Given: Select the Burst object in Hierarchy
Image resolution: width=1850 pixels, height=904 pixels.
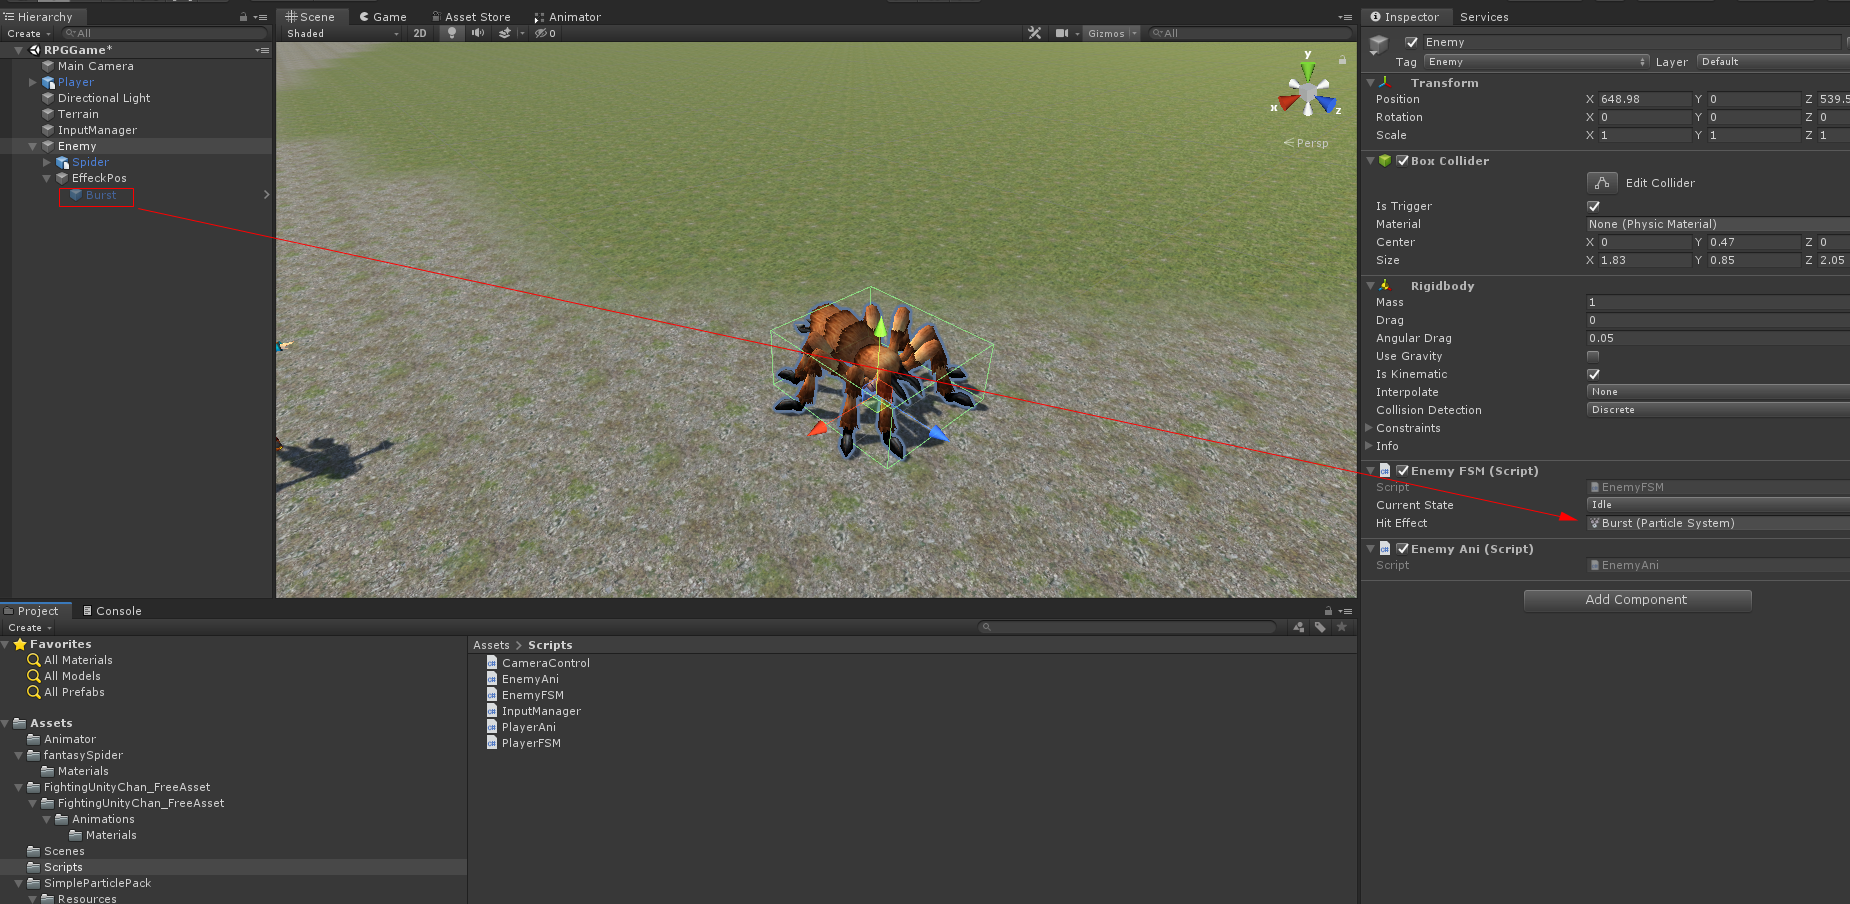Looking at the screenshot, I should [100, 195].
